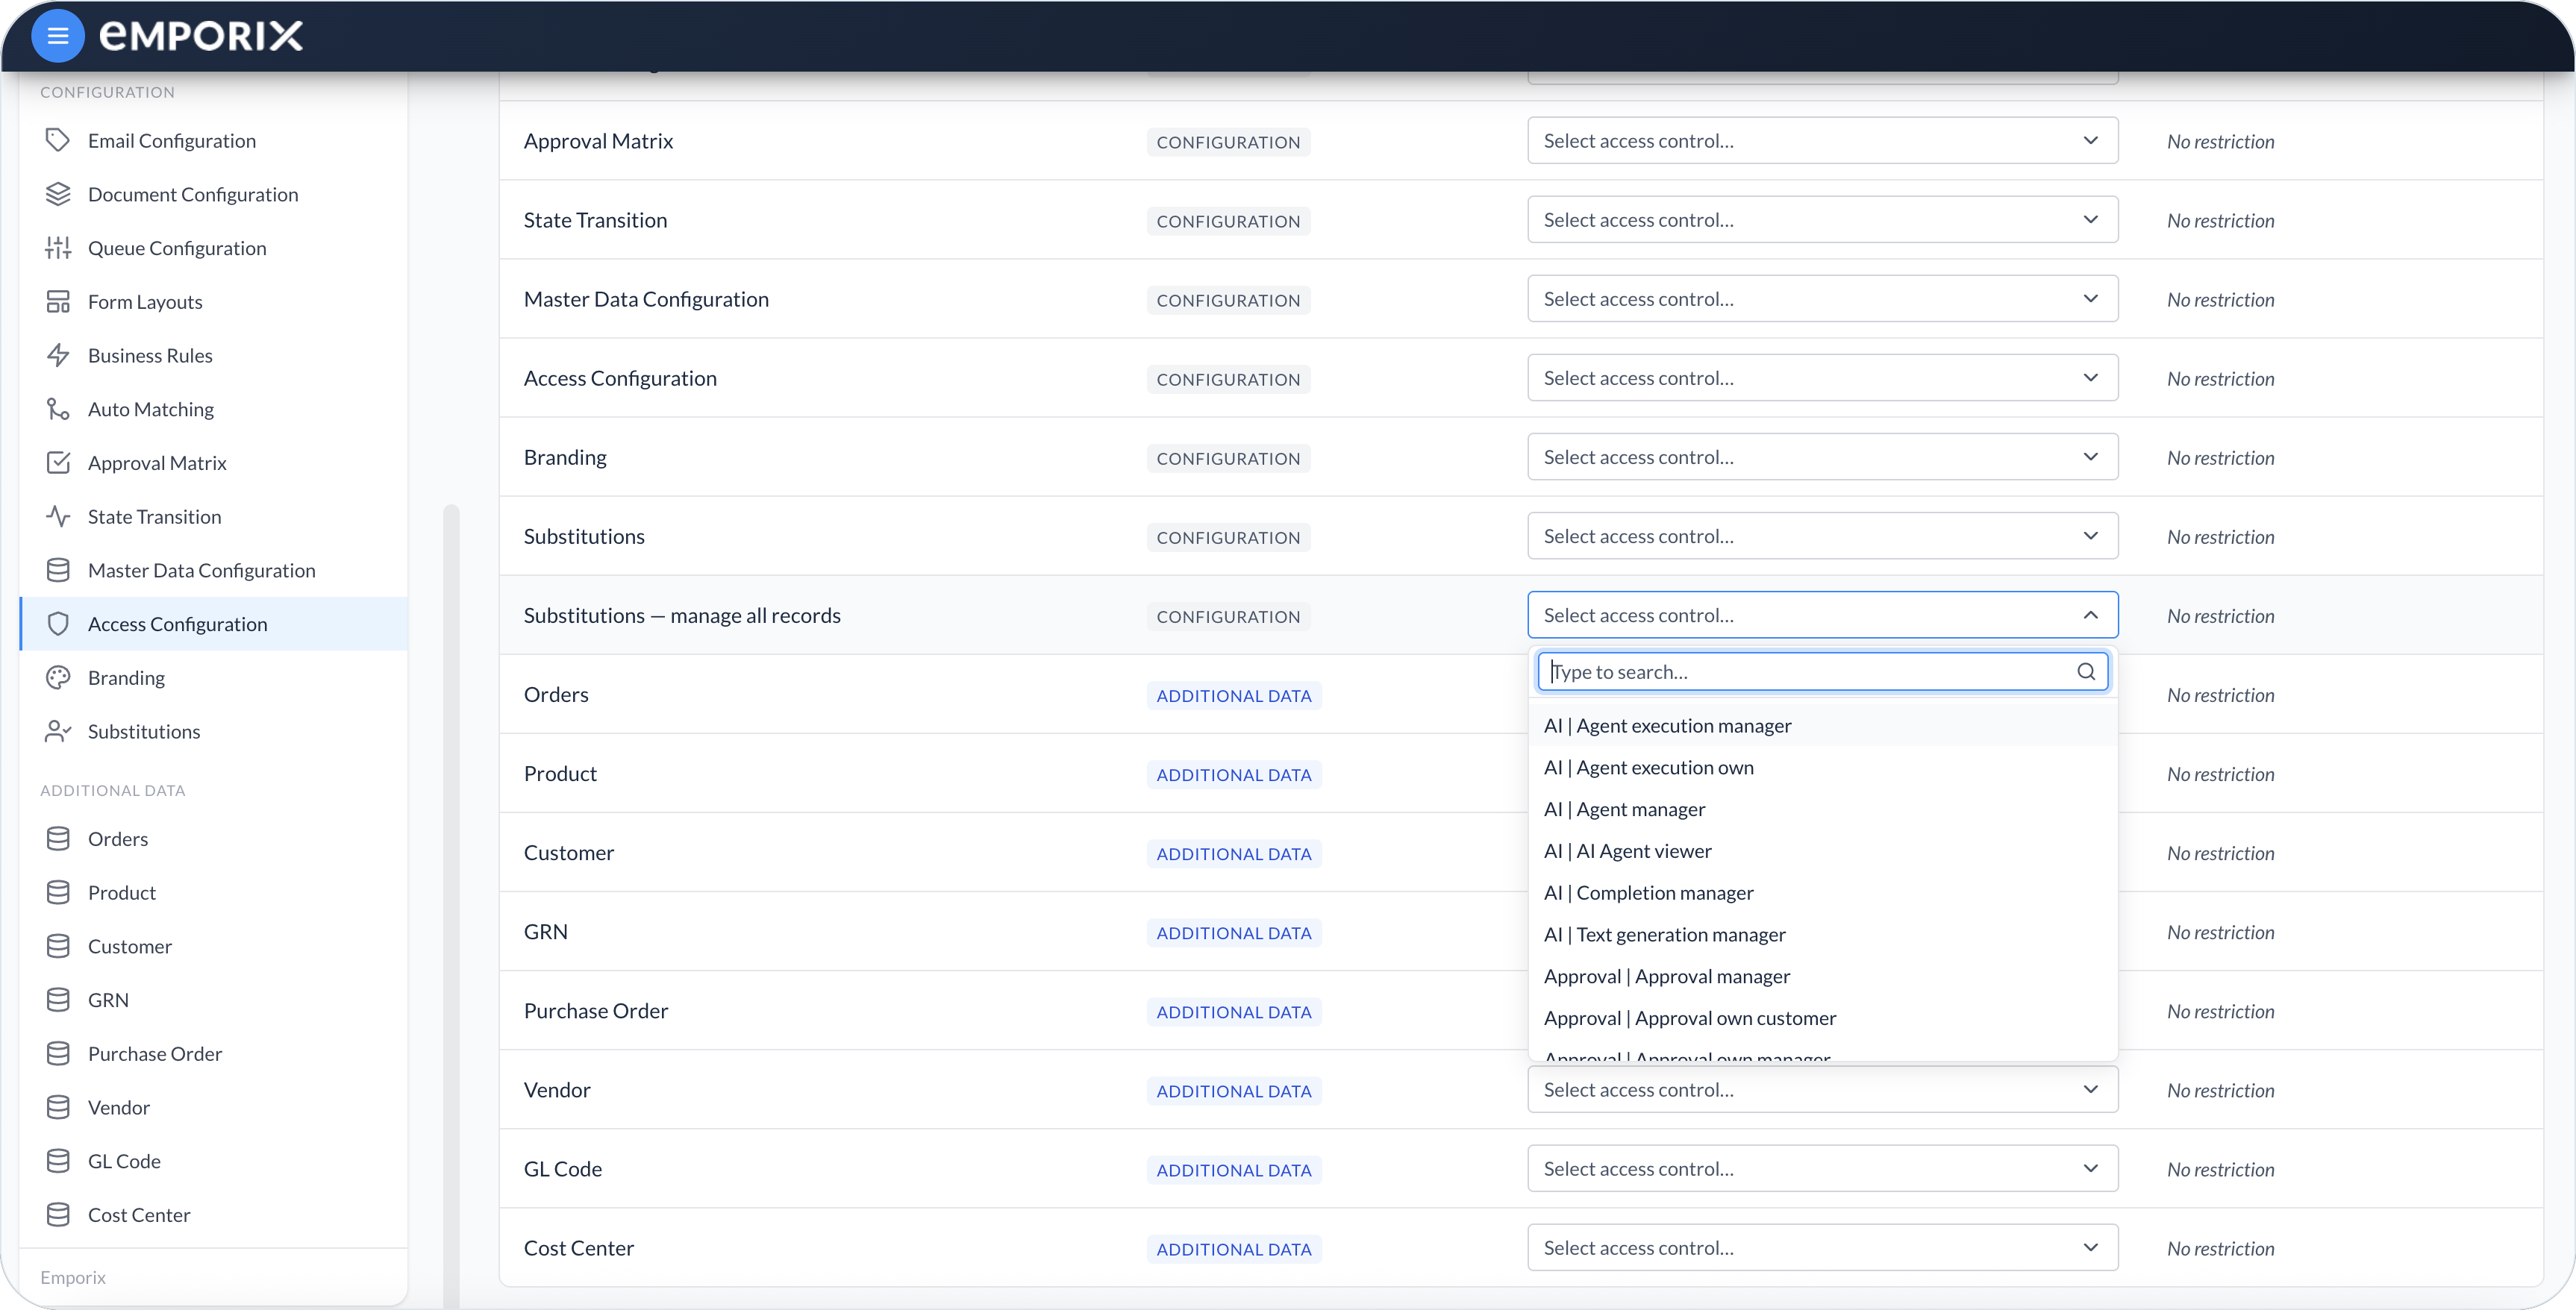2576x1310 pixels.
Task: Click the Queue Configuration sliders icon
Action: 58,248
